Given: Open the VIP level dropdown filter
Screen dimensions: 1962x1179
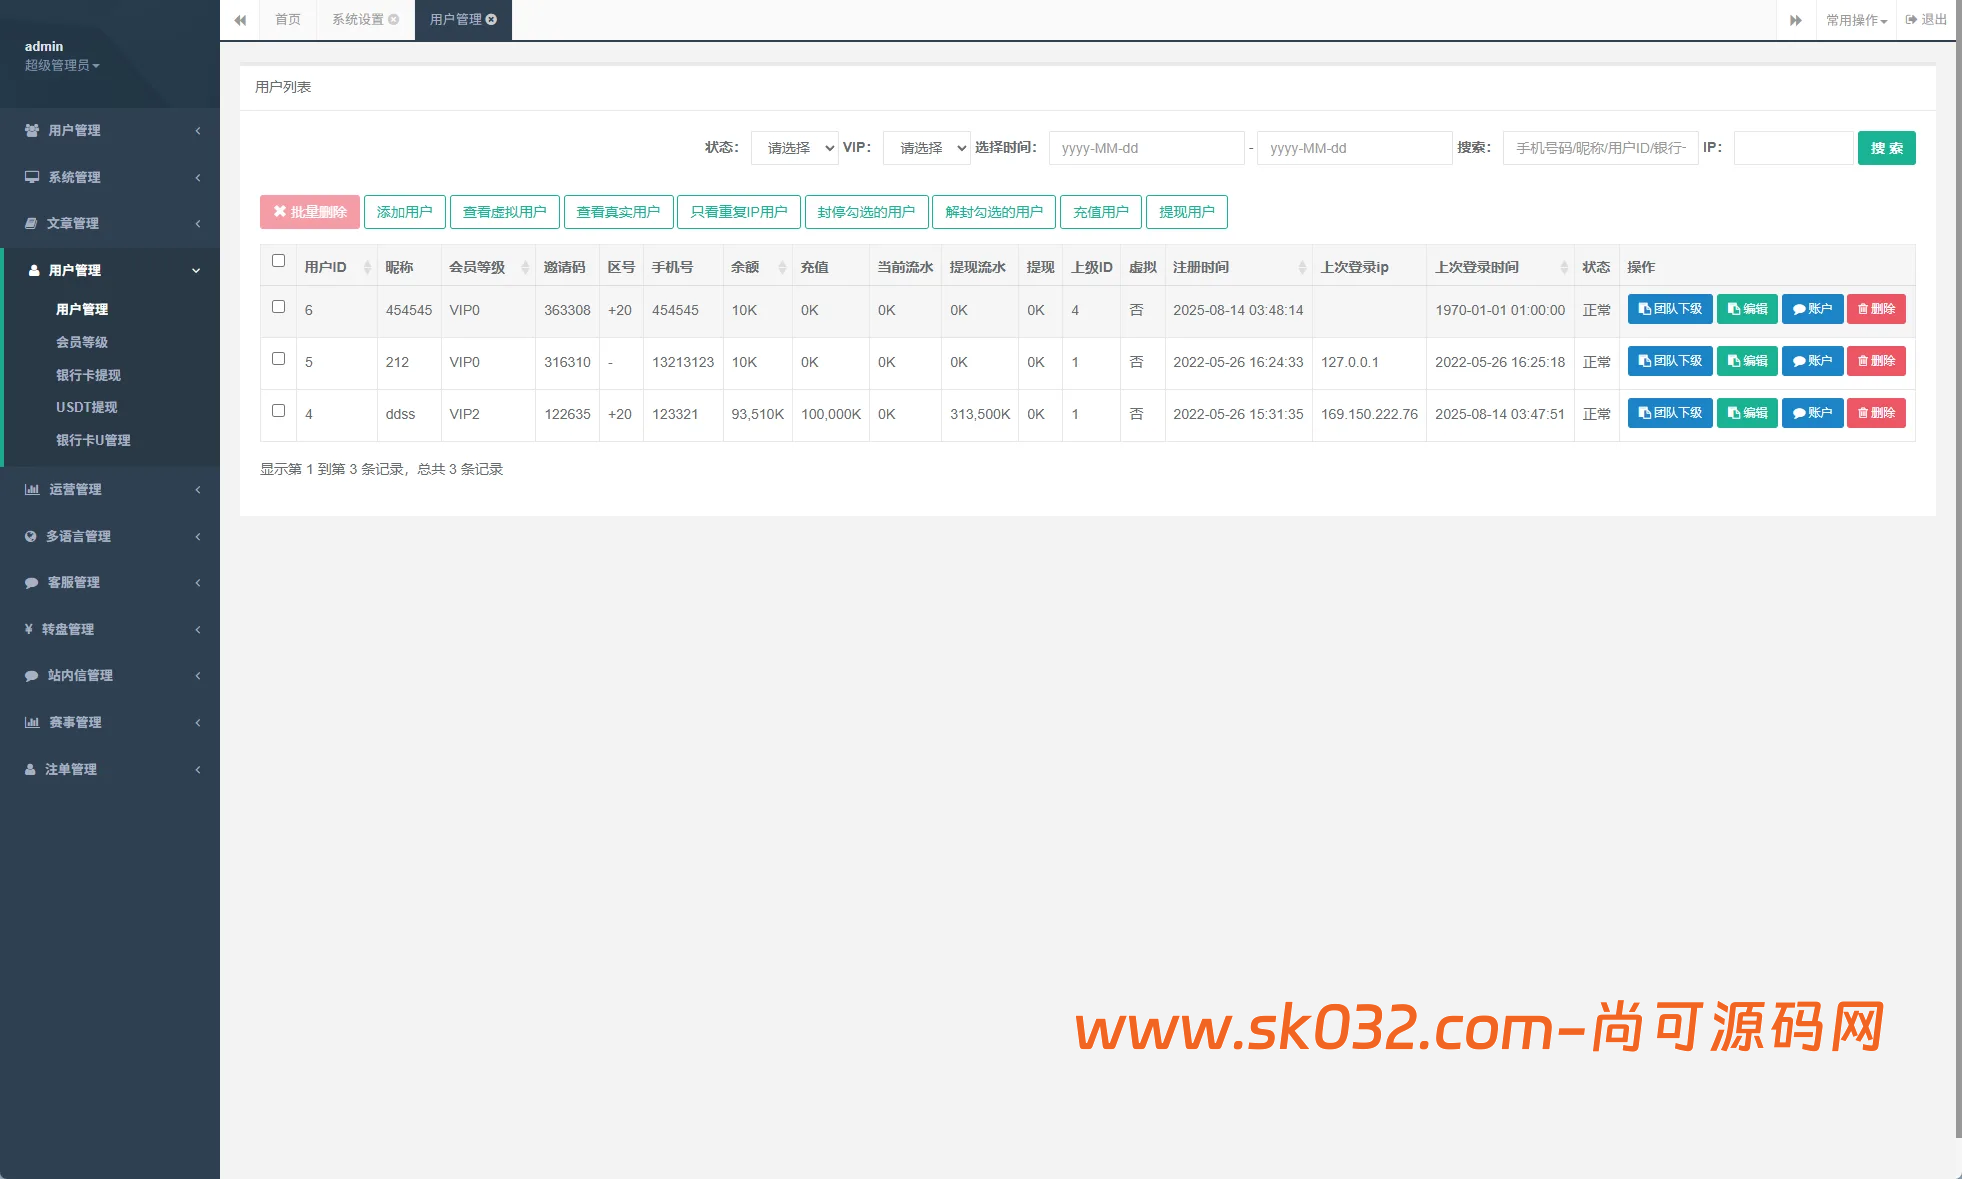Looking at the screenshot, I should click(x=927, y=148).
